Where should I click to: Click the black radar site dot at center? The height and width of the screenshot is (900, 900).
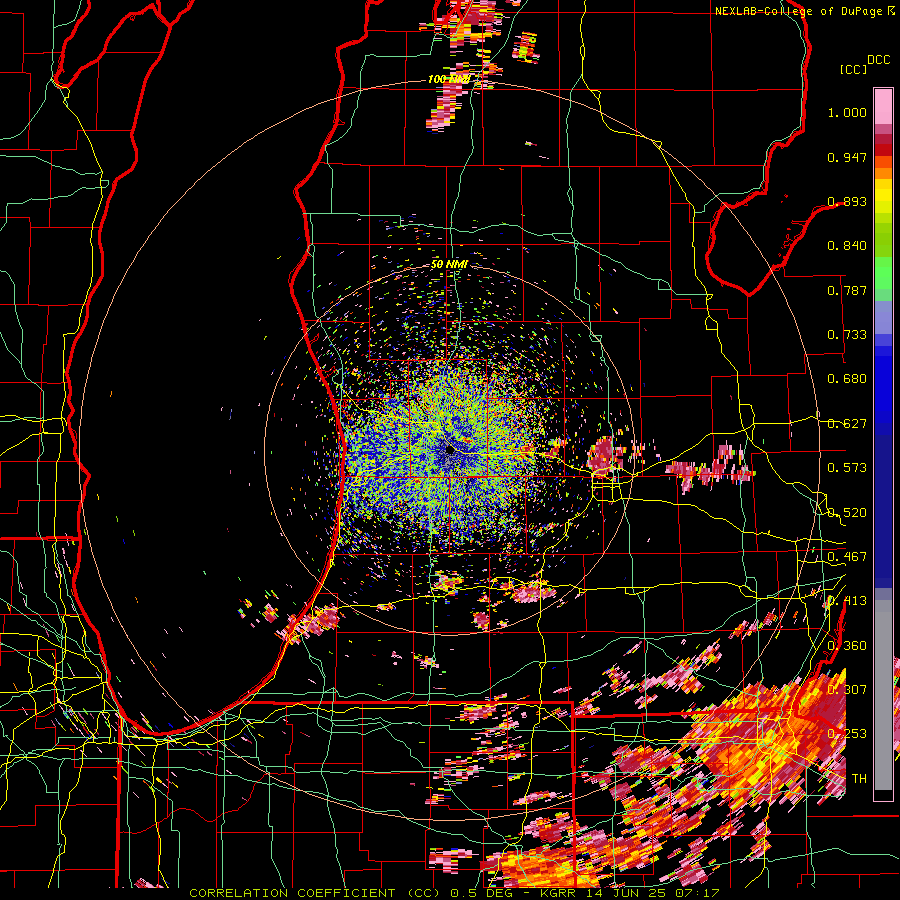449,451
